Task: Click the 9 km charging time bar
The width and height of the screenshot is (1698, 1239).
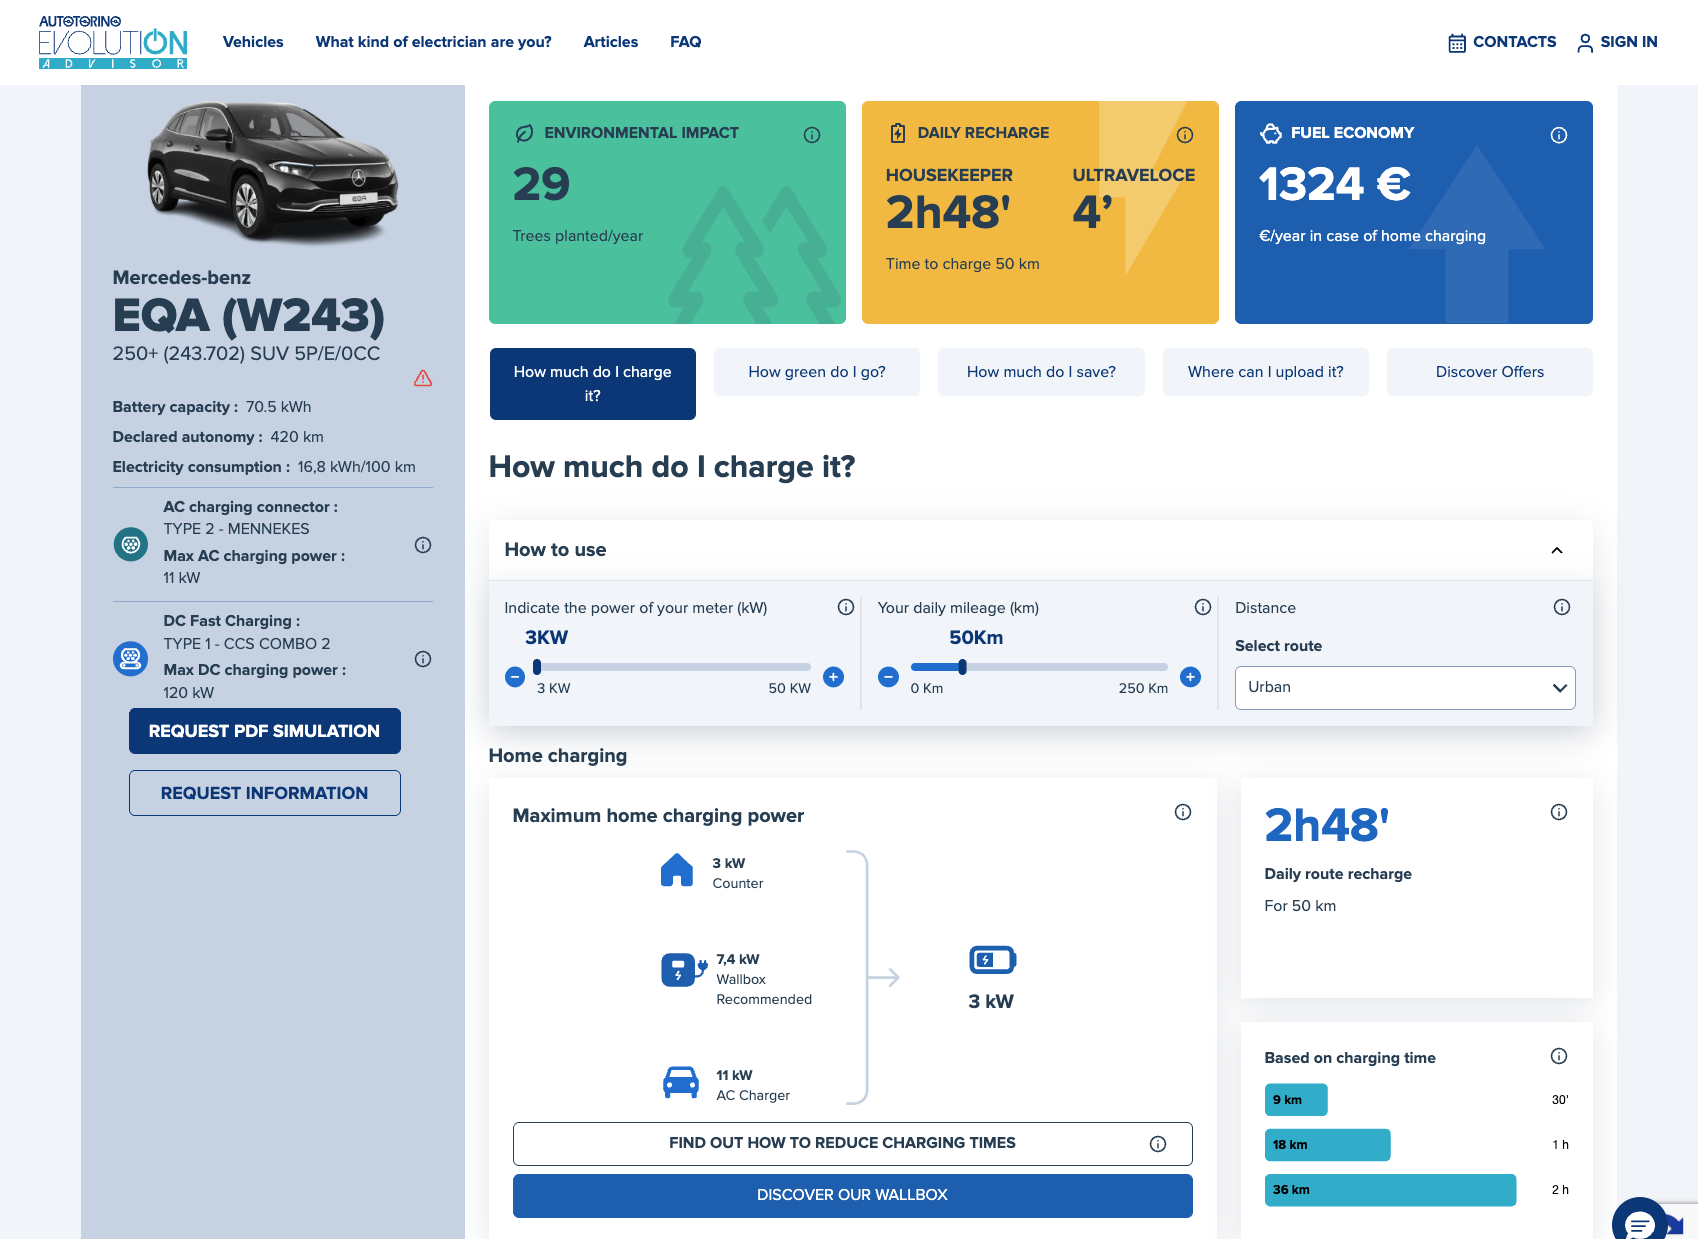Action: click(1296, 1100)
